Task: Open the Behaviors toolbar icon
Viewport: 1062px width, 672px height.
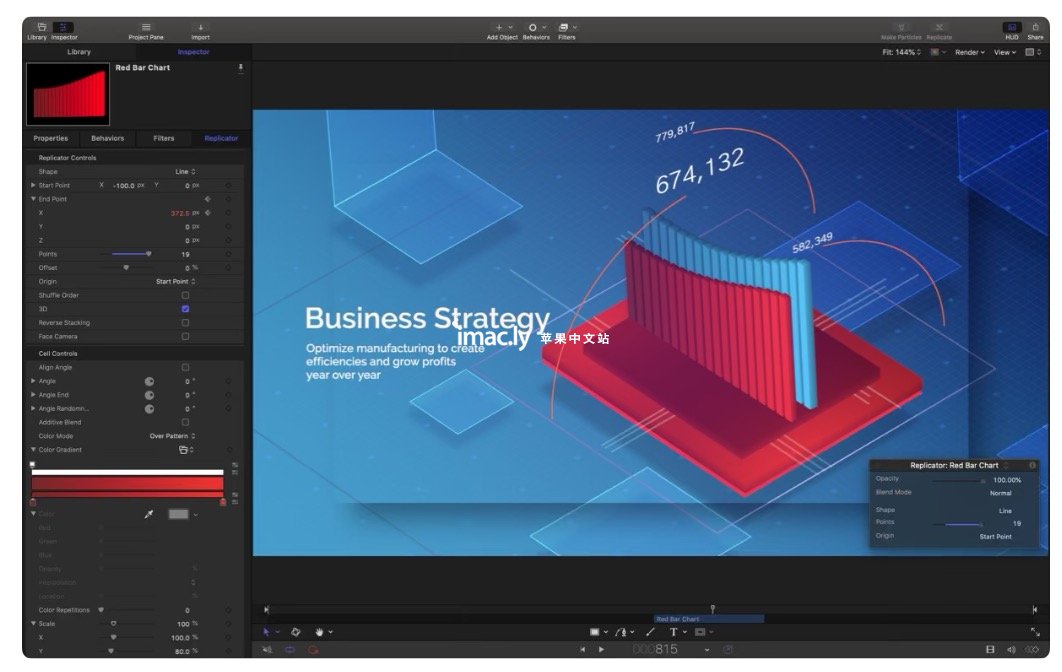Action: (532, 27)
